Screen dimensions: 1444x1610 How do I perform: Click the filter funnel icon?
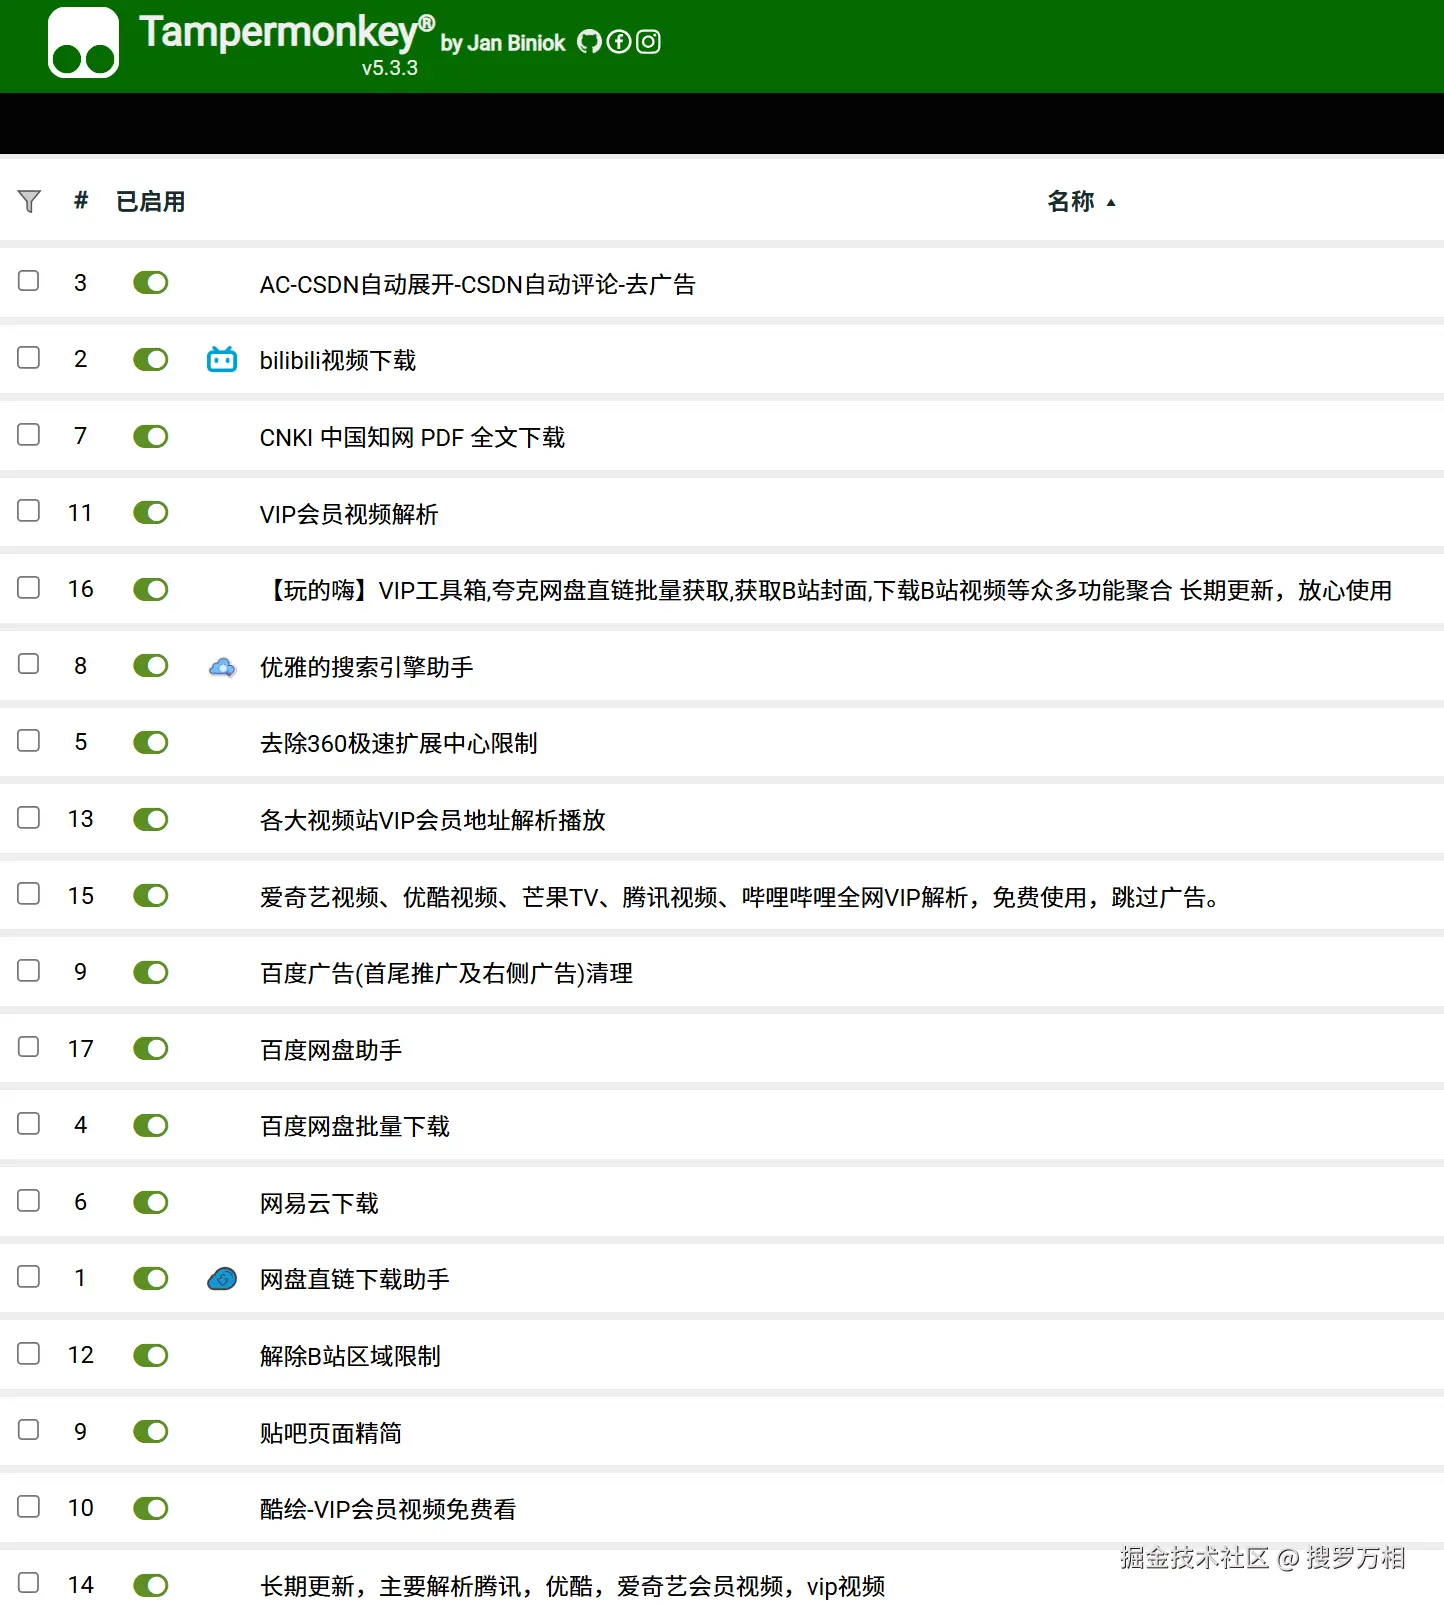29,202
